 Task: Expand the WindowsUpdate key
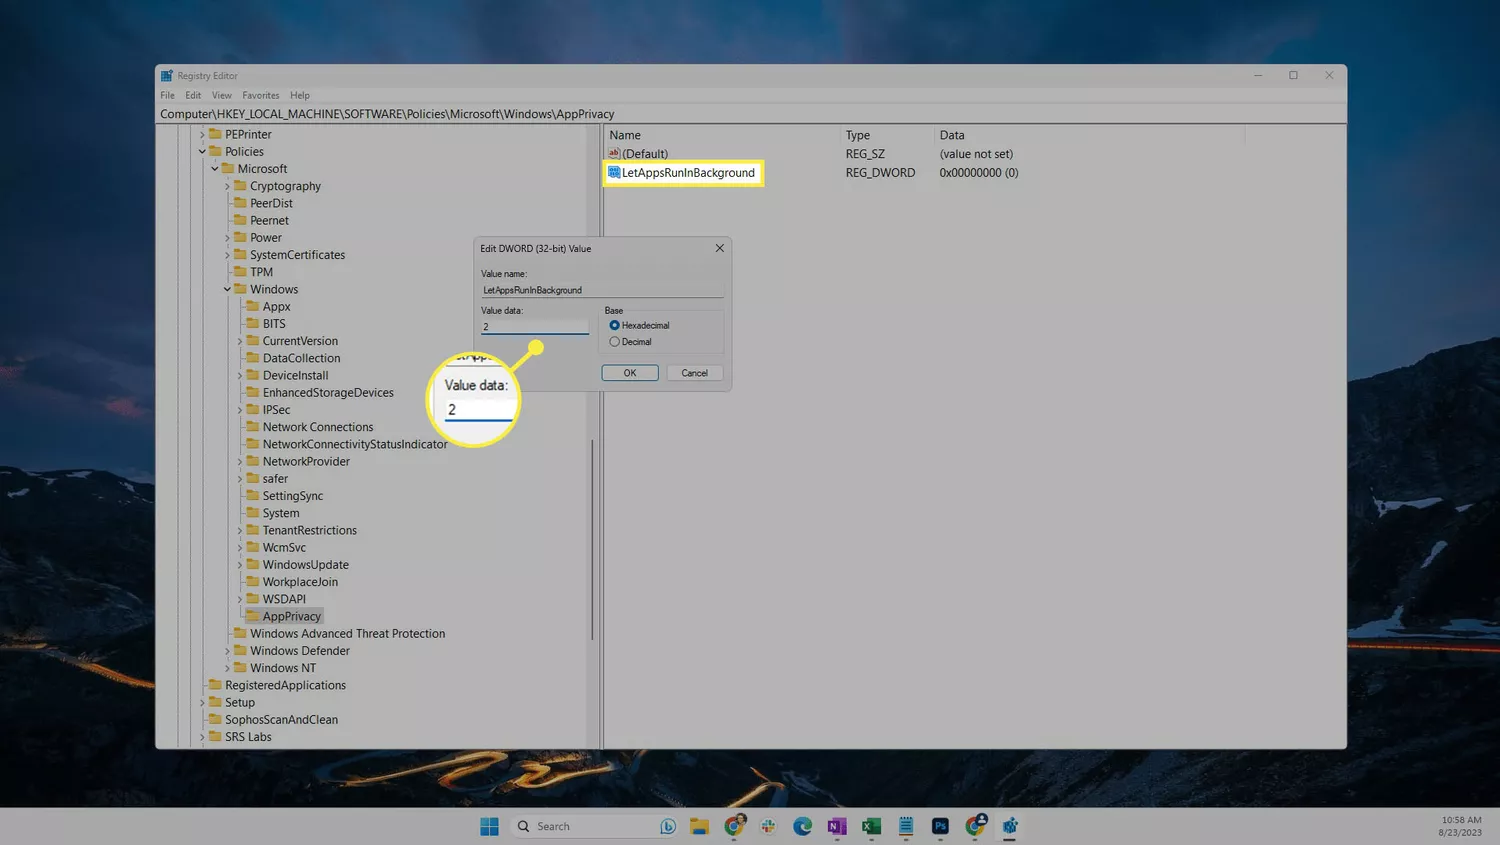(x=240, y=565)
